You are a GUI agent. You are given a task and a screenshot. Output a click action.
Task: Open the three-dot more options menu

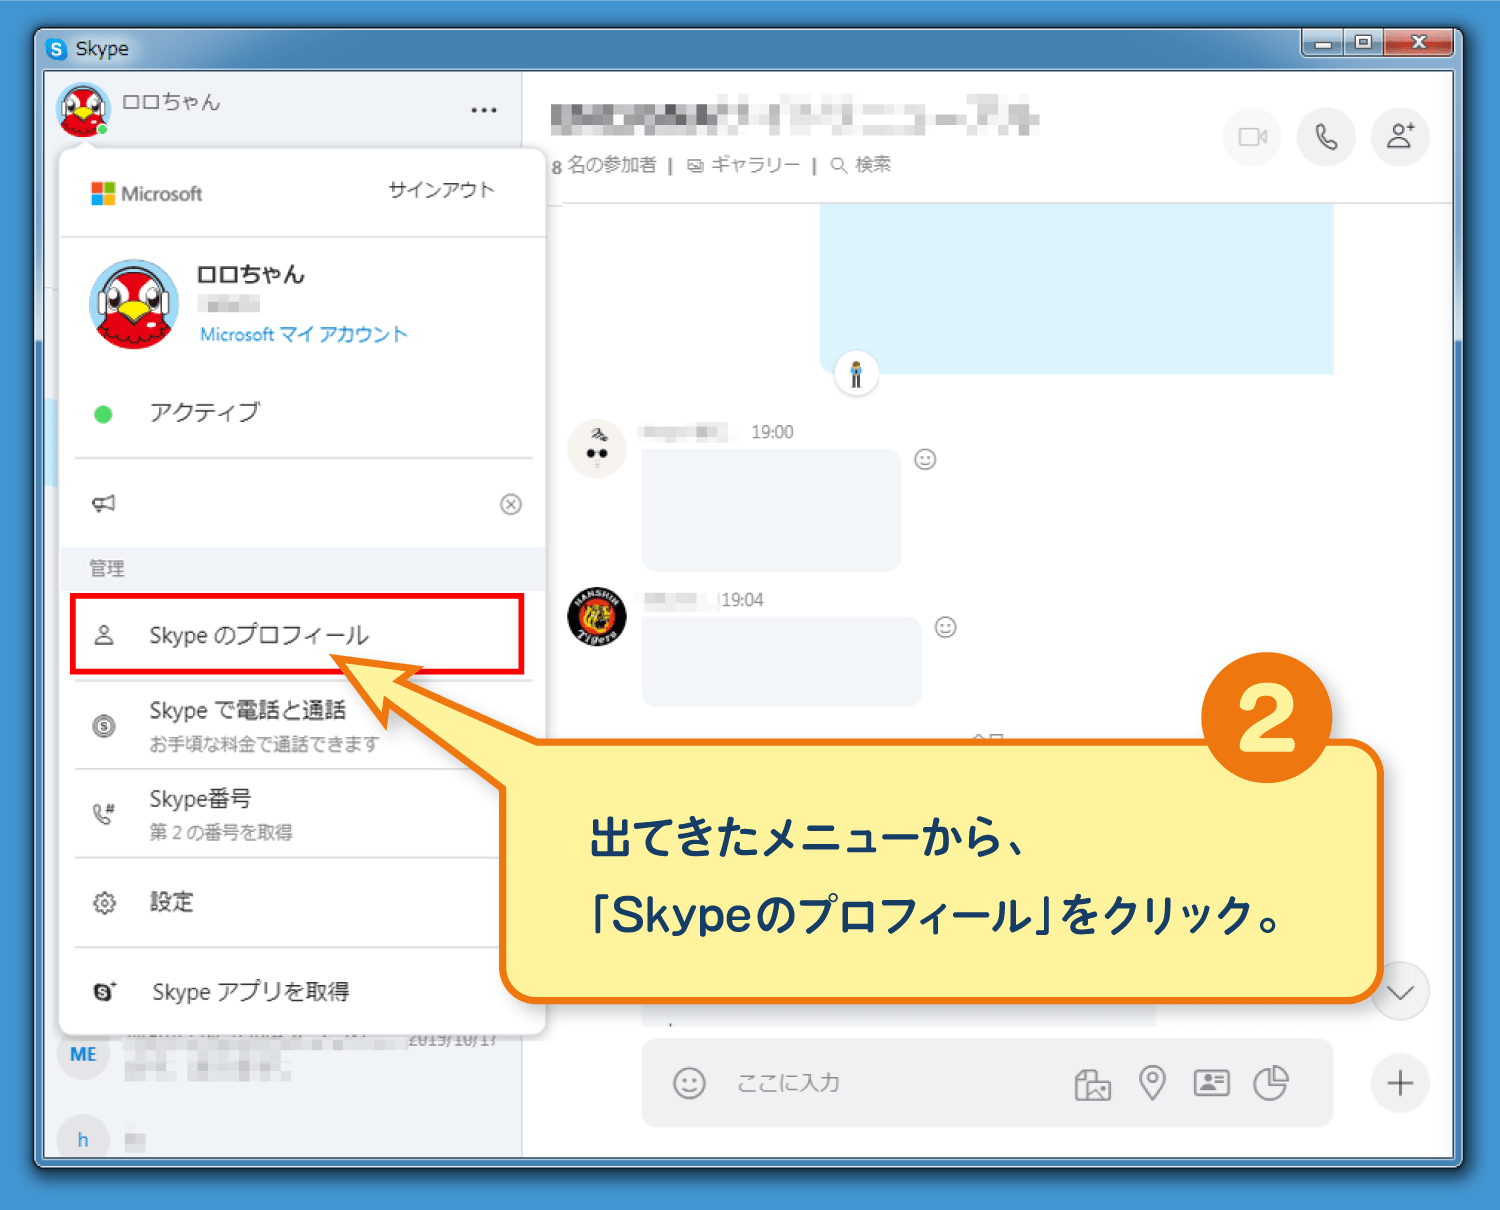[484, 110]
